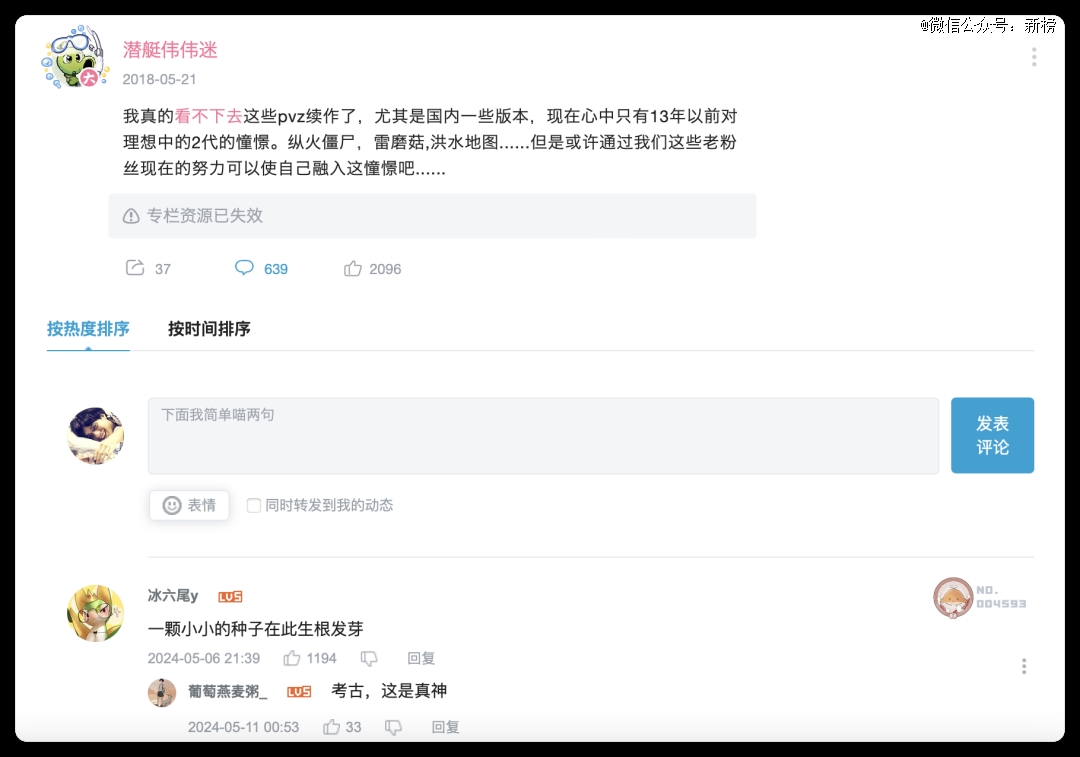This screenshot has width=1080, height=757.
Task: Open the 表情 emoji picker
Action: (x=189, y=505)
